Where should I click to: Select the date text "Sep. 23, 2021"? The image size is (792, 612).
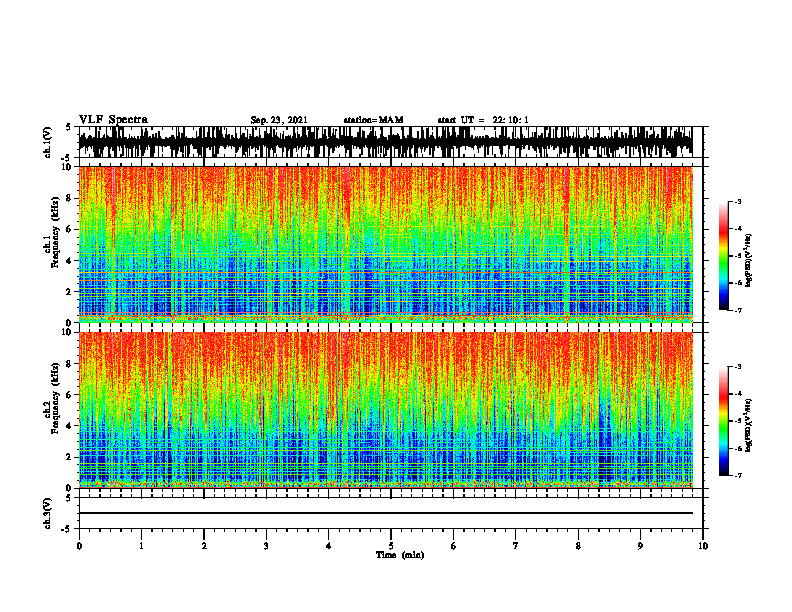pyautogui.click(x=279, y=120)
